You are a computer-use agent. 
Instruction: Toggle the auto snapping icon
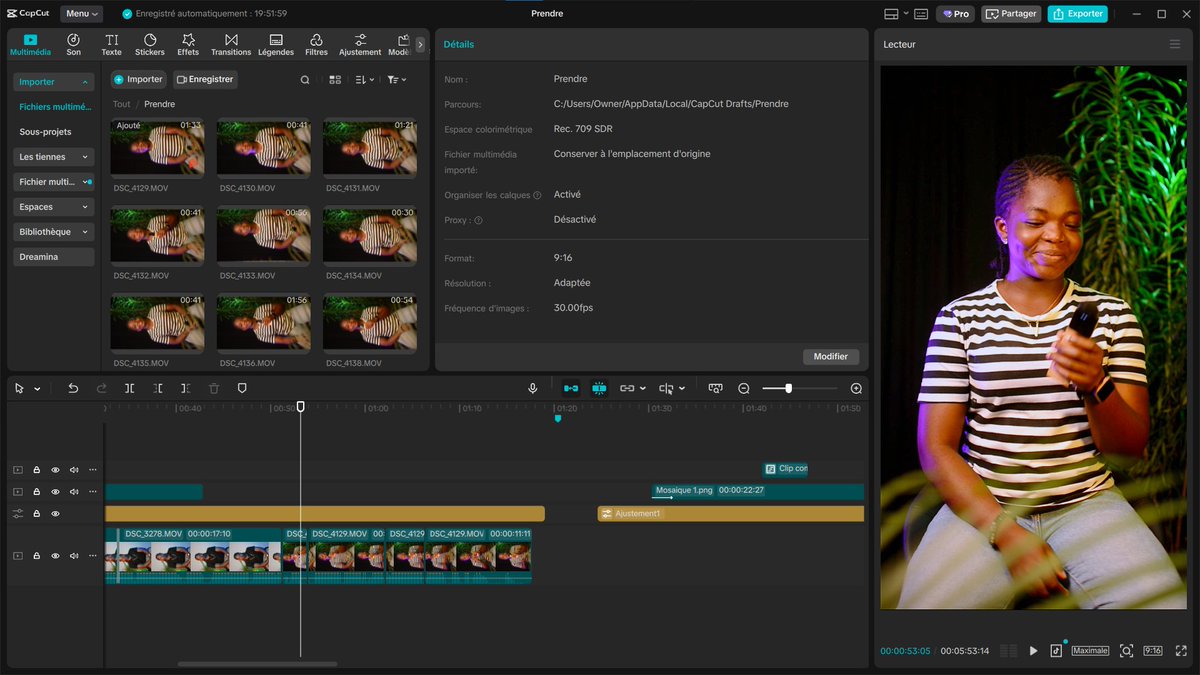599,388
